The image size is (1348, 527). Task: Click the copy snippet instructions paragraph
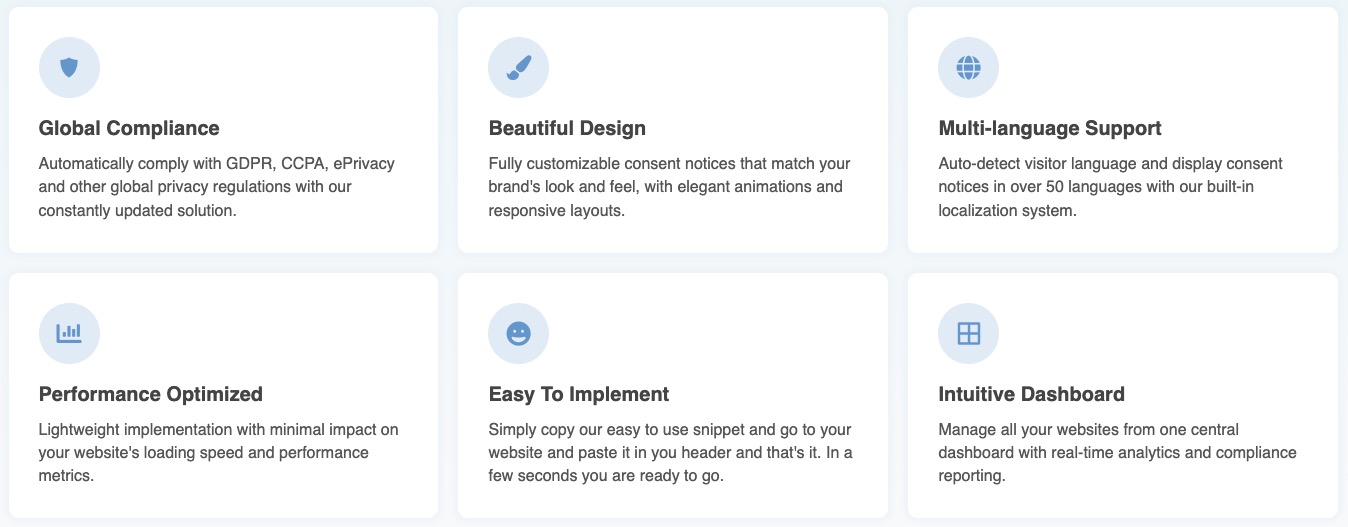pos(670,452)
